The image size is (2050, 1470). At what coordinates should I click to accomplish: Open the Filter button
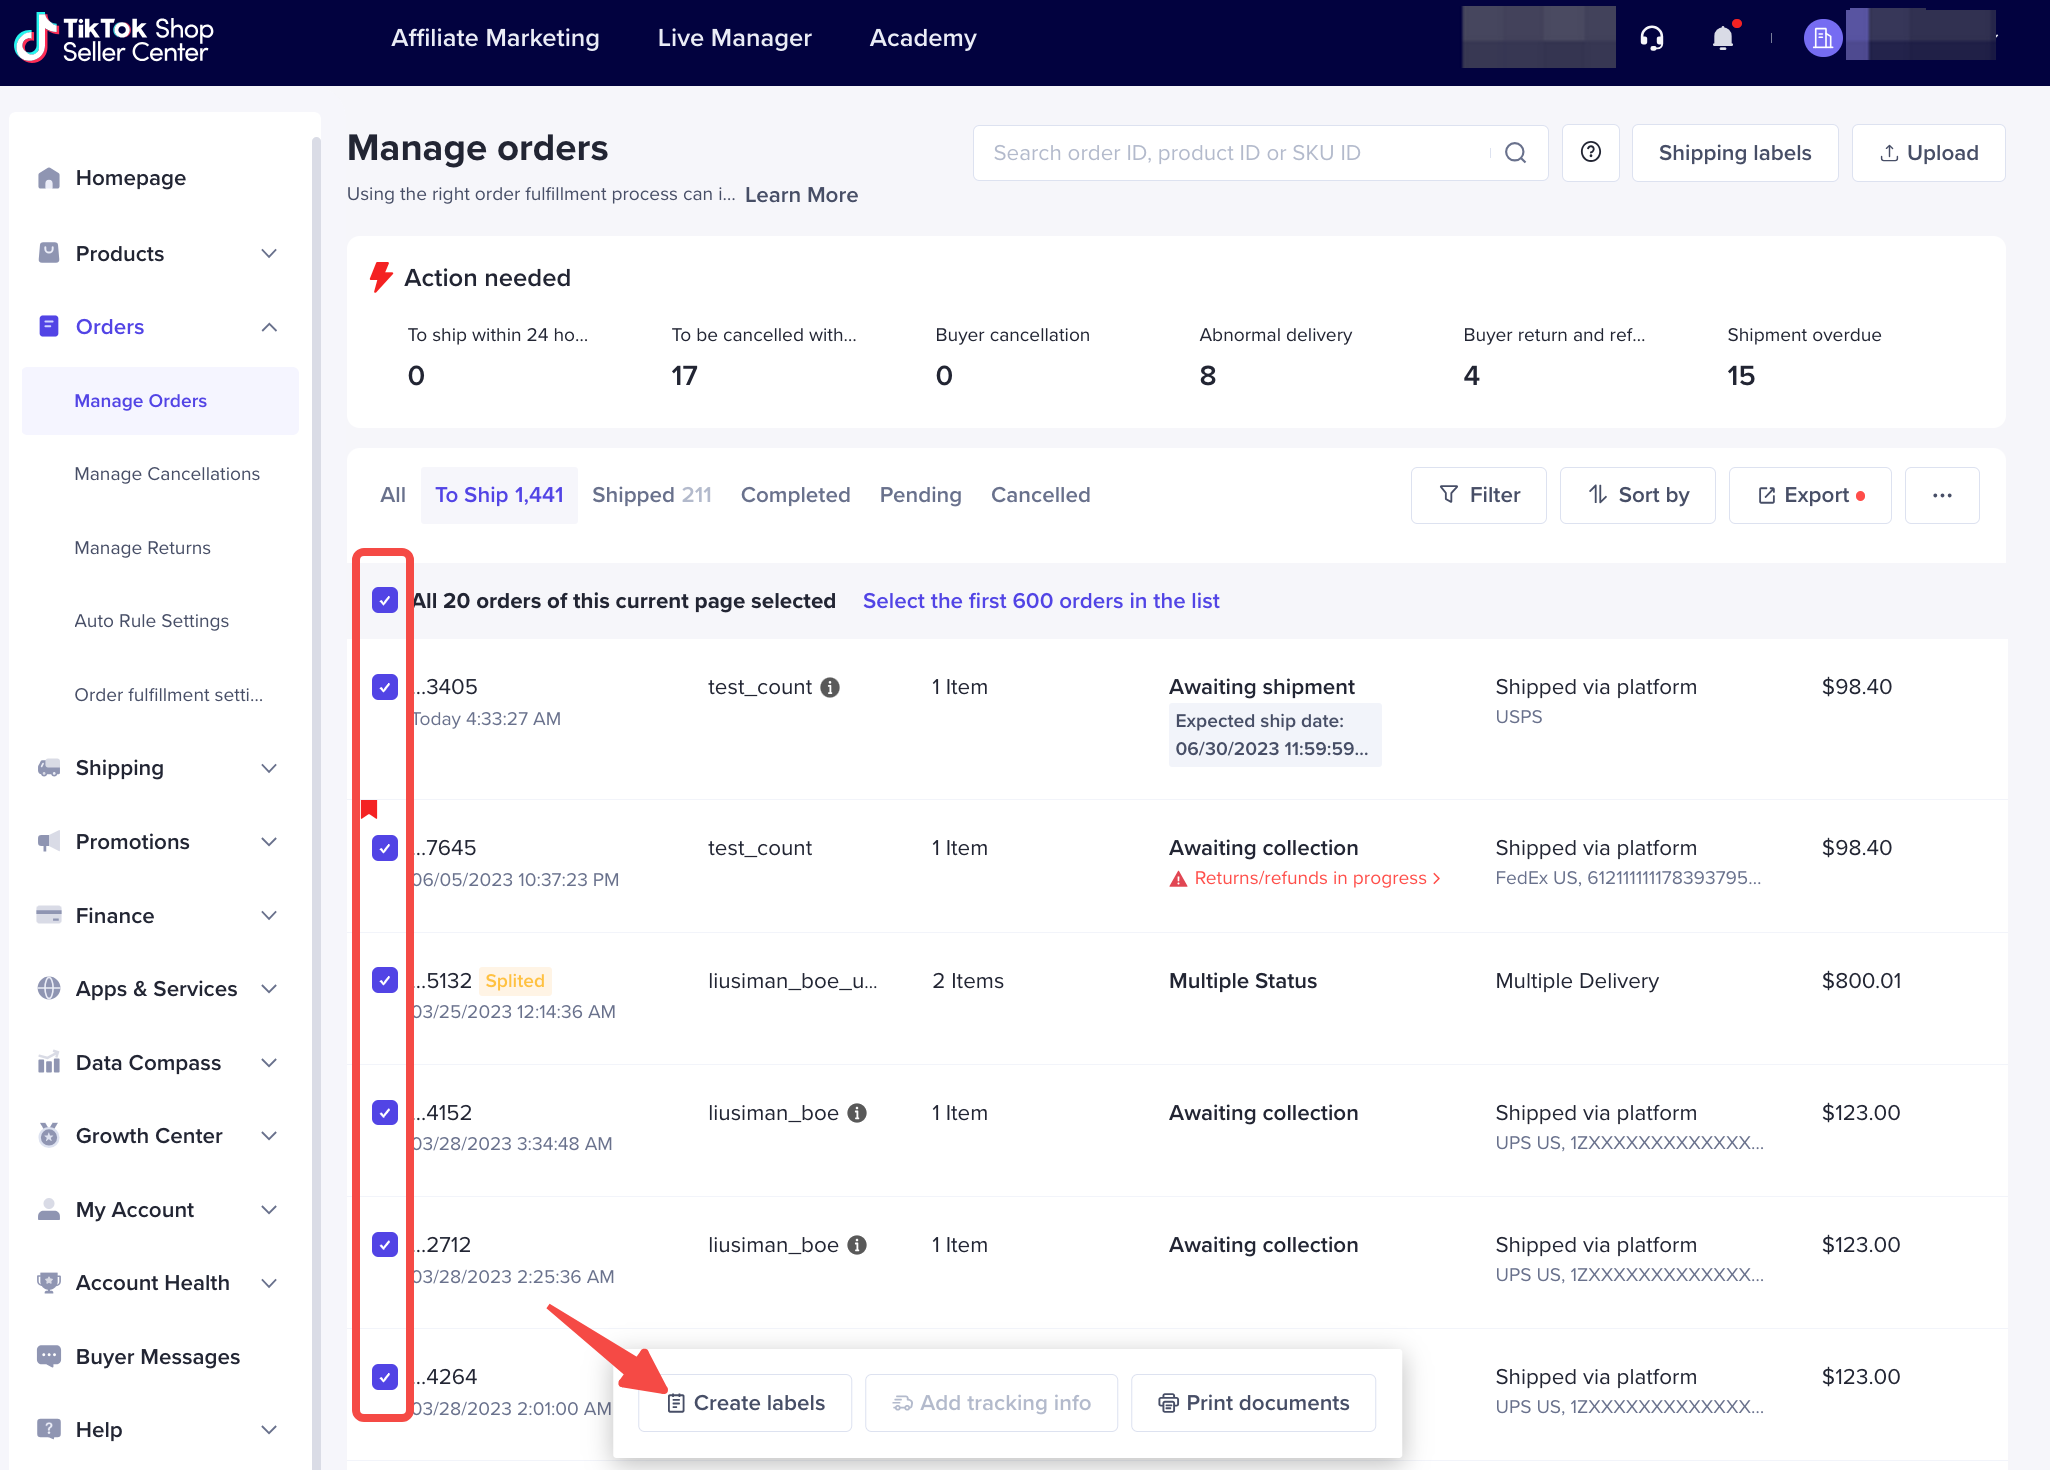point(1478,495)
